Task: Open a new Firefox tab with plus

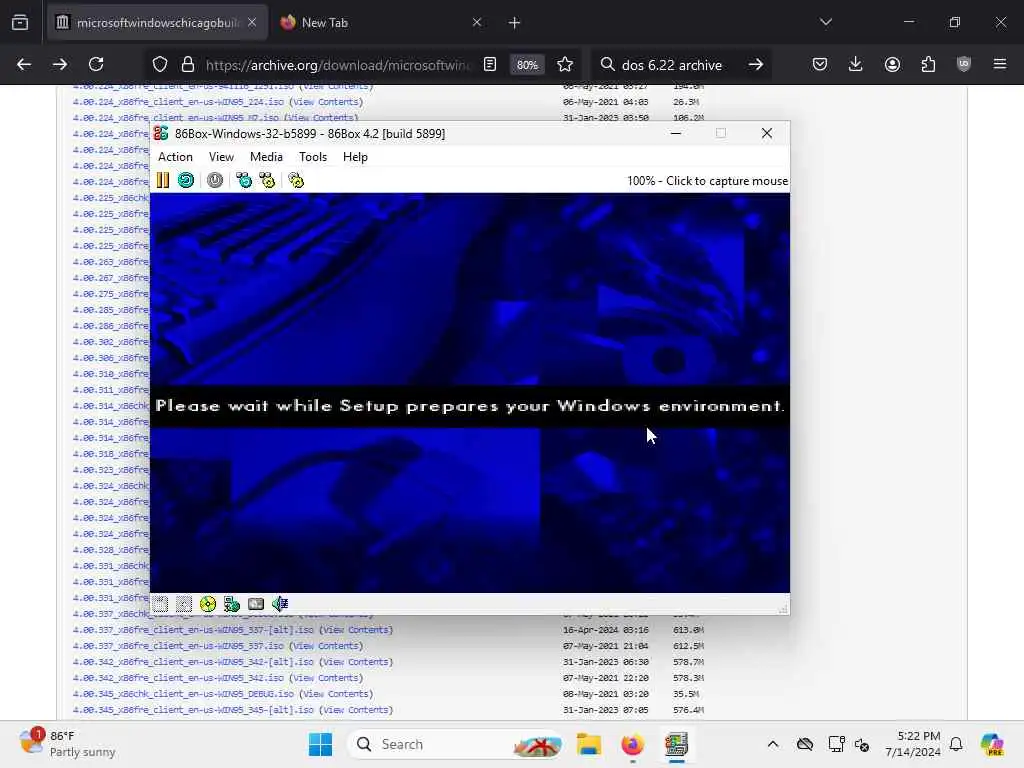Action: (515, 23)
